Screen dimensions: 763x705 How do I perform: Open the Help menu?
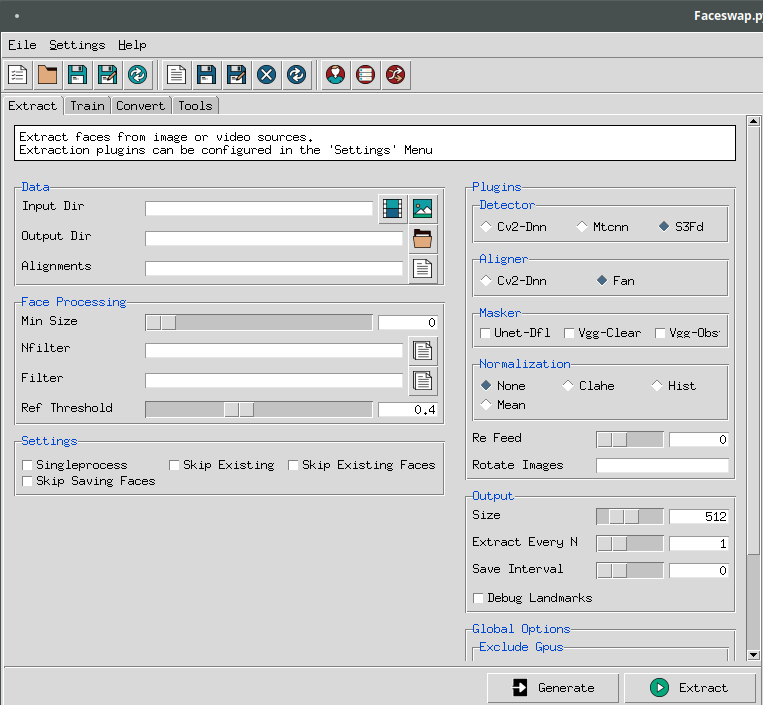click(132, 45)
